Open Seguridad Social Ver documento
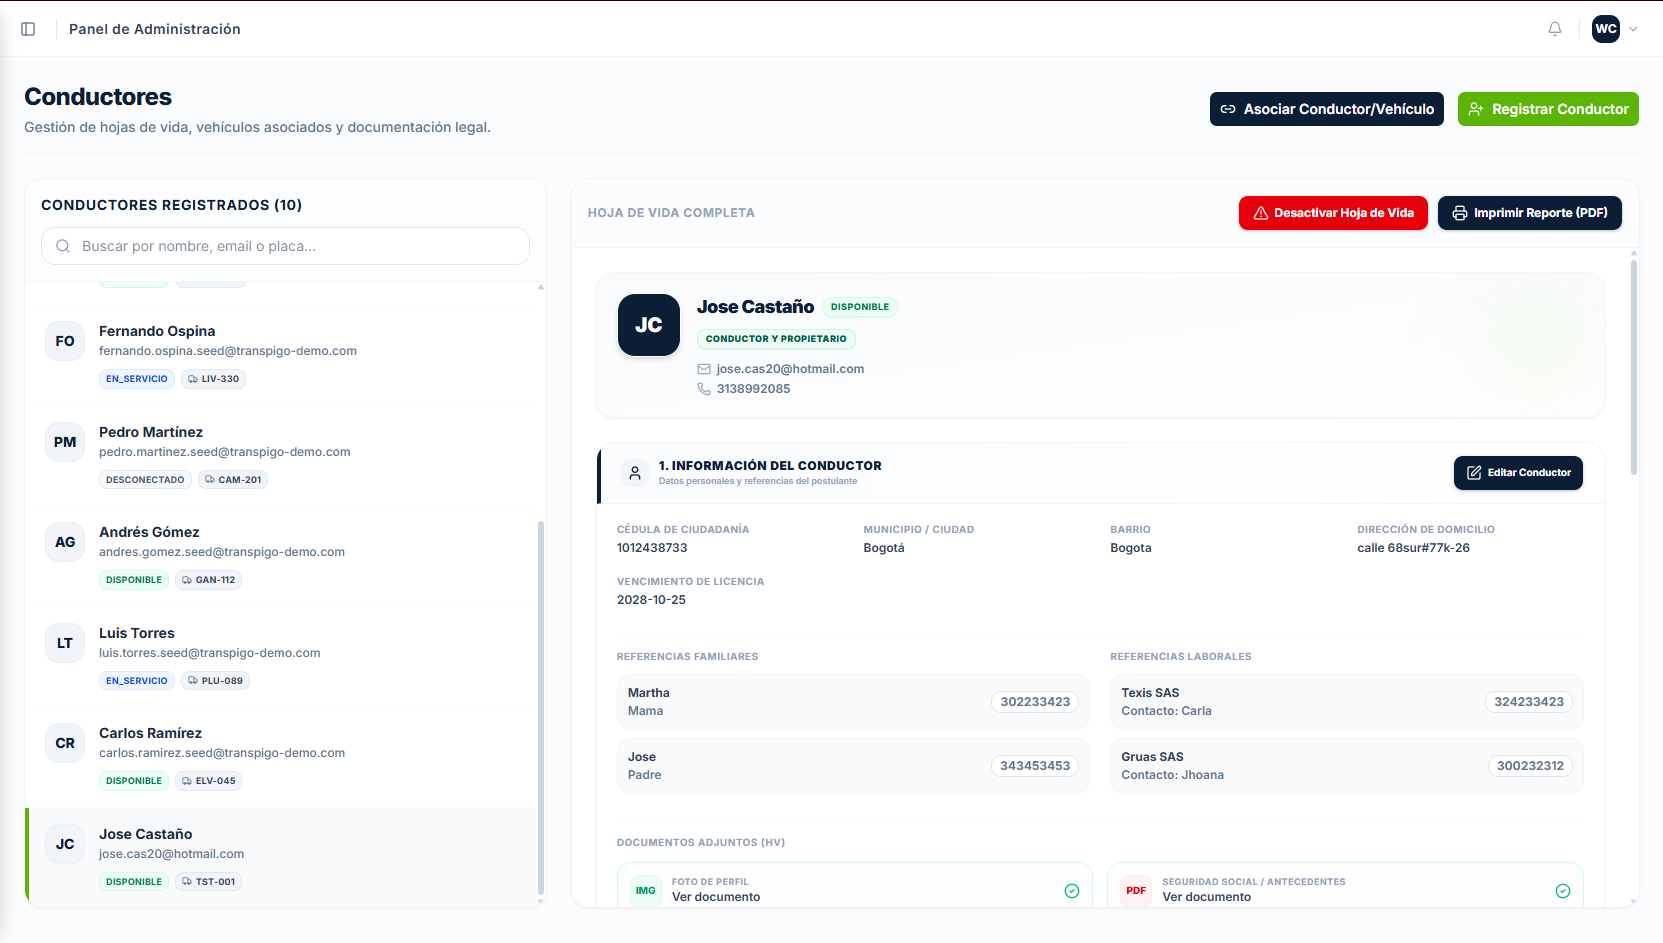The width and height of the screenshot is (1663, 943). pyautogui.click(x=1206, y=897)
